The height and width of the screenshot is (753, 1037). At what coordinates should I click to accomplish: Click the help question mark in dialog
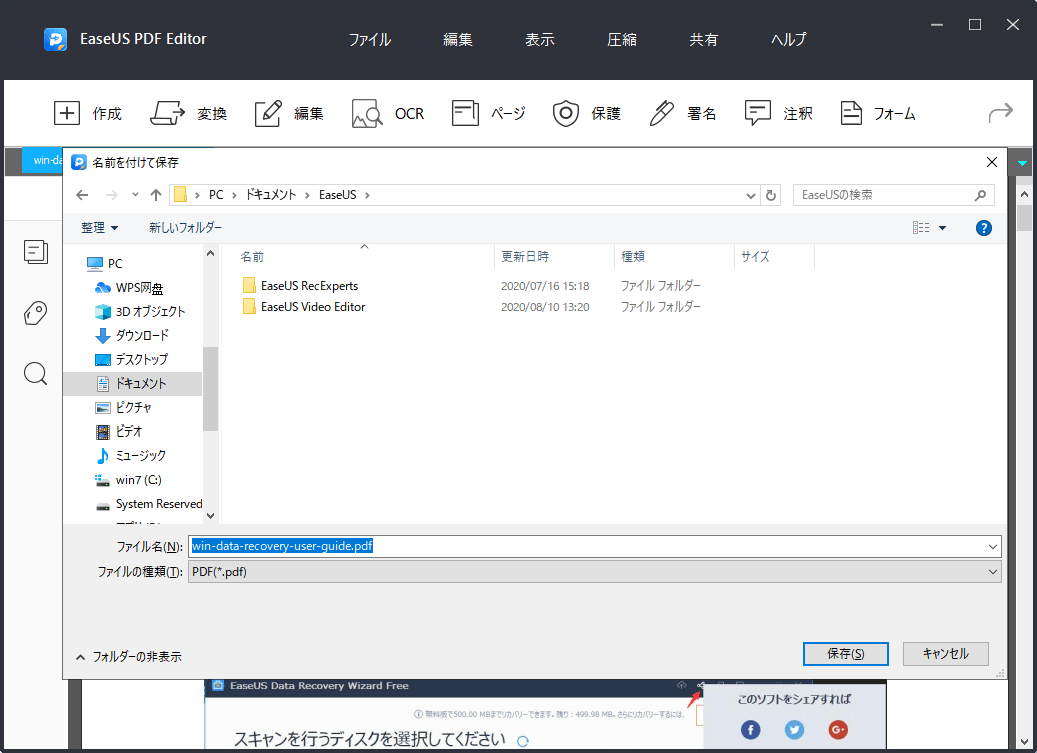983,227
